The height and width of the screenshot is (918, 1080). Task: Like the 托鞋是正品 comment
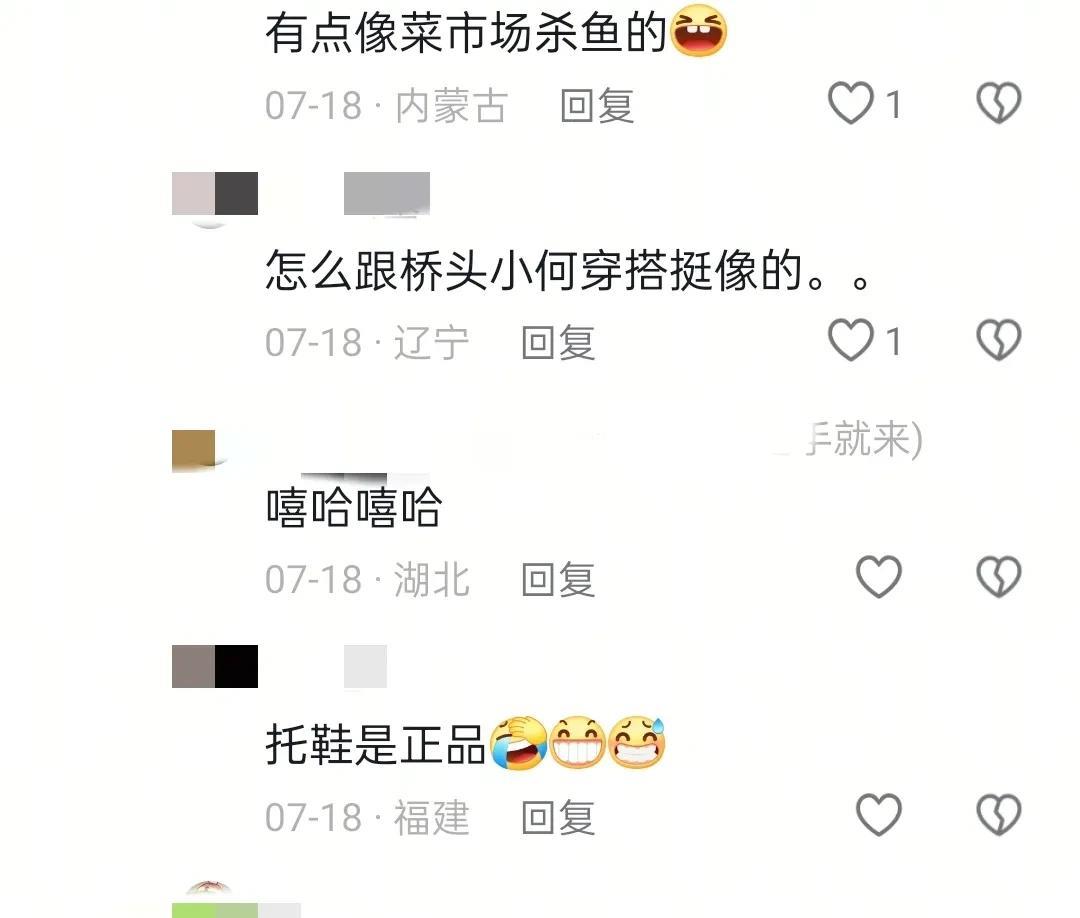pos(879,815)
